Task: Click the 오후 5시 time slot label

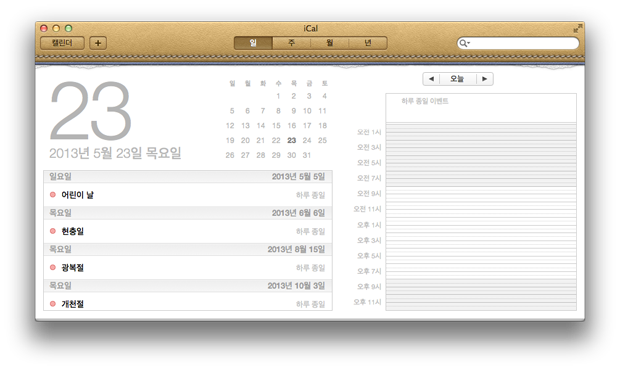Action: click(x=369, y=256)
